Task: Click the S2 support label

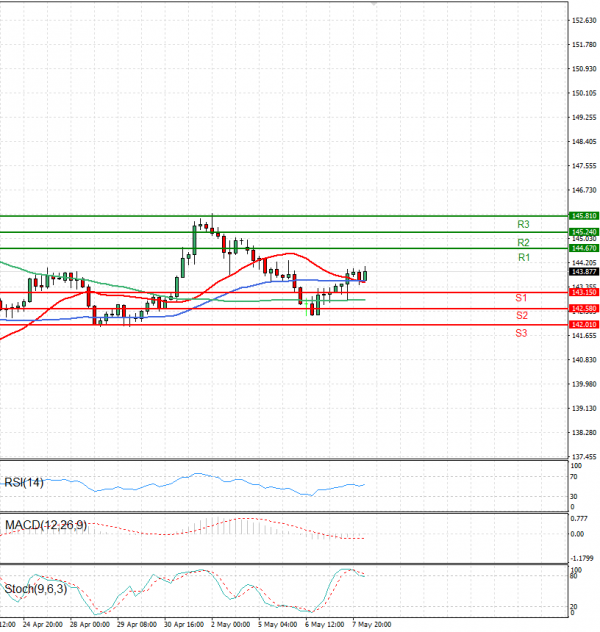Action: click(521, 315)
